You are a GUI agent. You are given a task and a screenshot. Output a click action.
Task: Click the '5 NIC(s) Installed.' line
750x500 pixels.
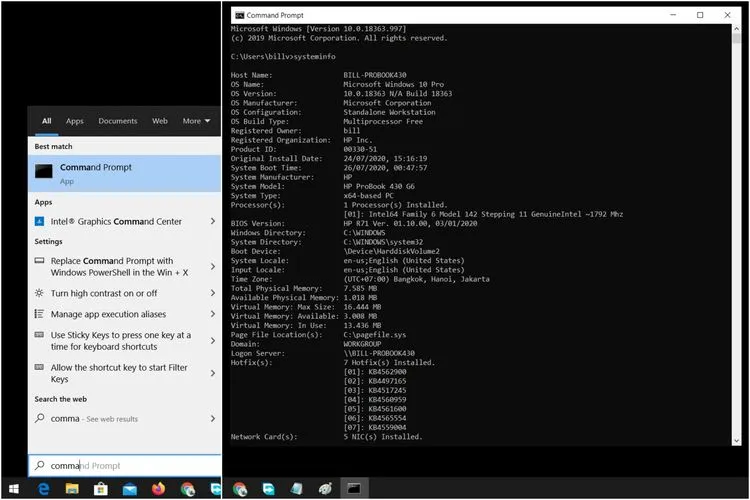coord(383,437)
